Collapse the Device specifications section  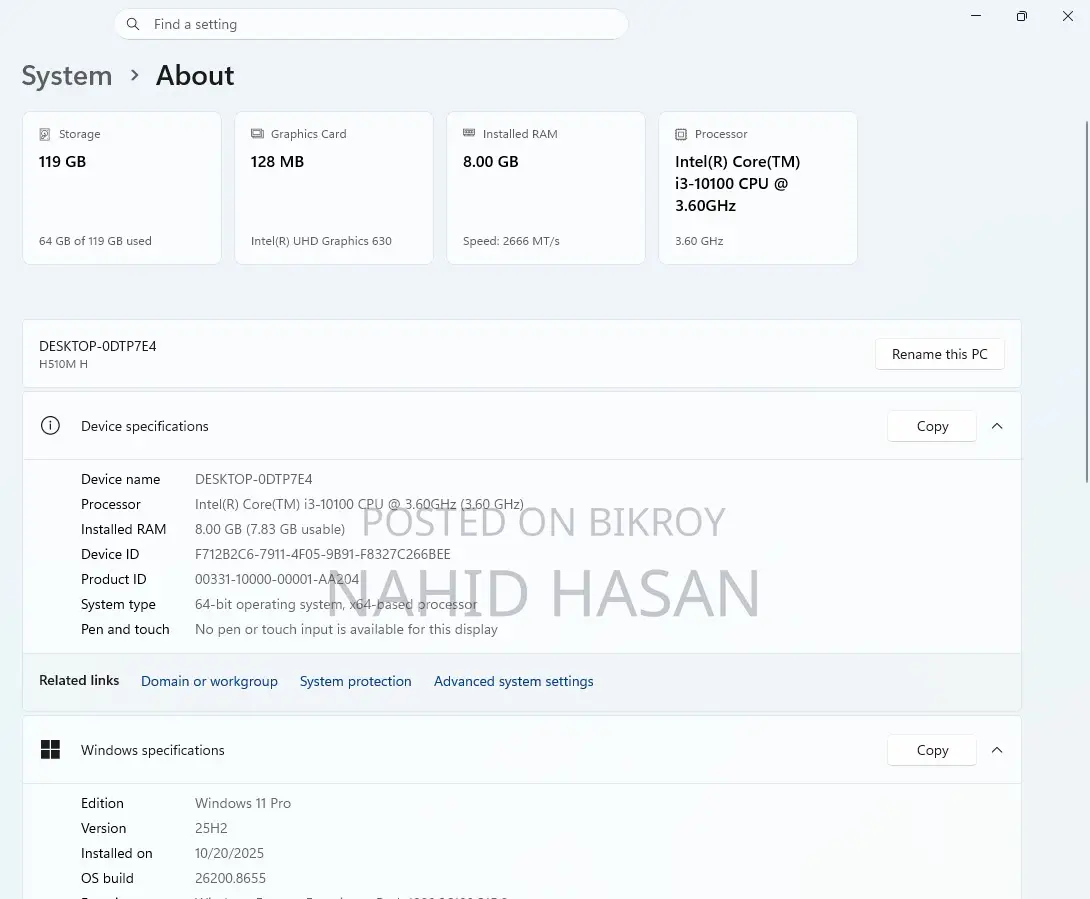997,426
